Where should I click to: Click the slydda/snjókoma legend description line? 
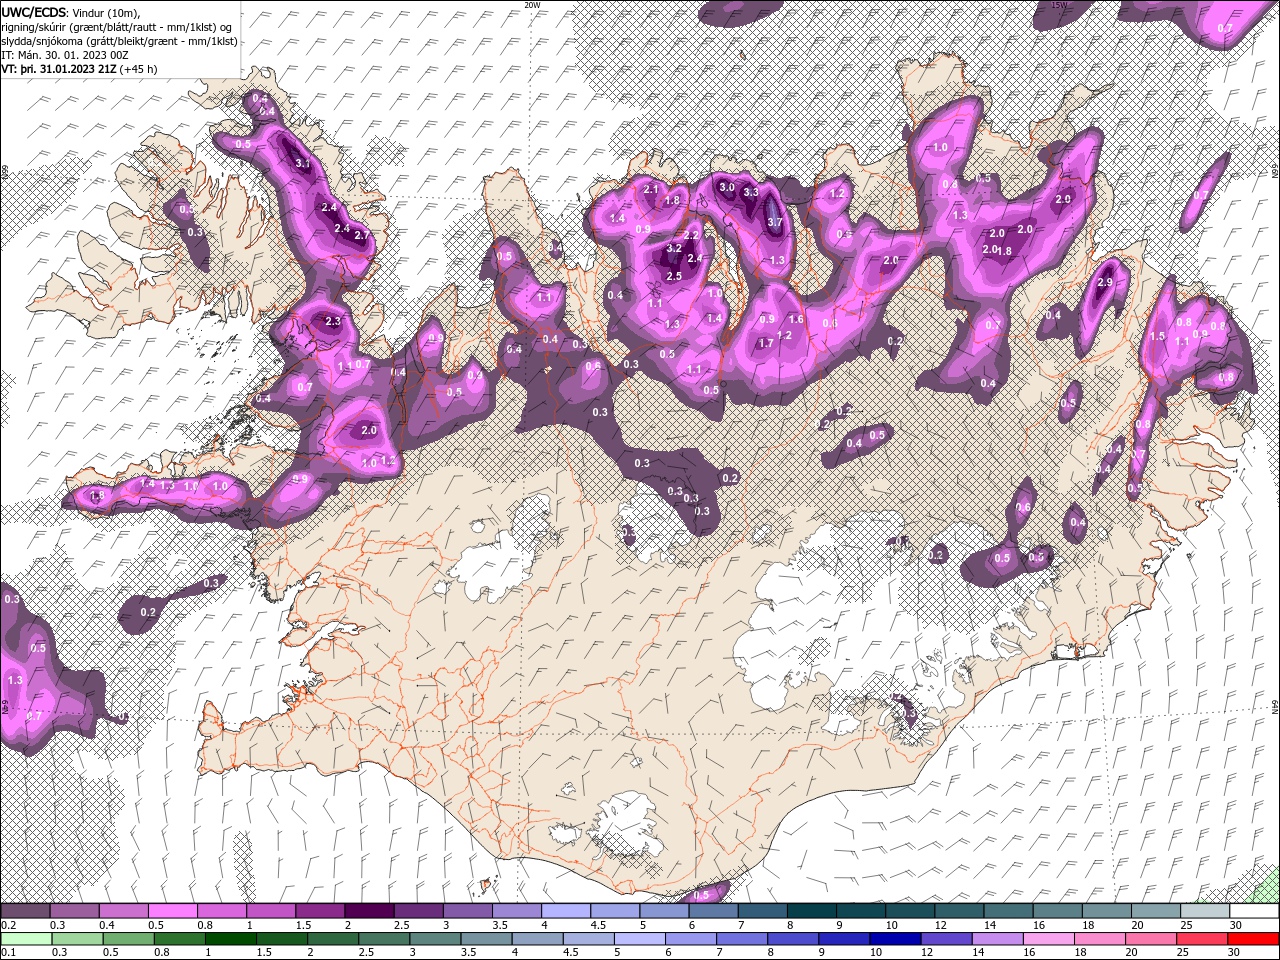point(119,41)
